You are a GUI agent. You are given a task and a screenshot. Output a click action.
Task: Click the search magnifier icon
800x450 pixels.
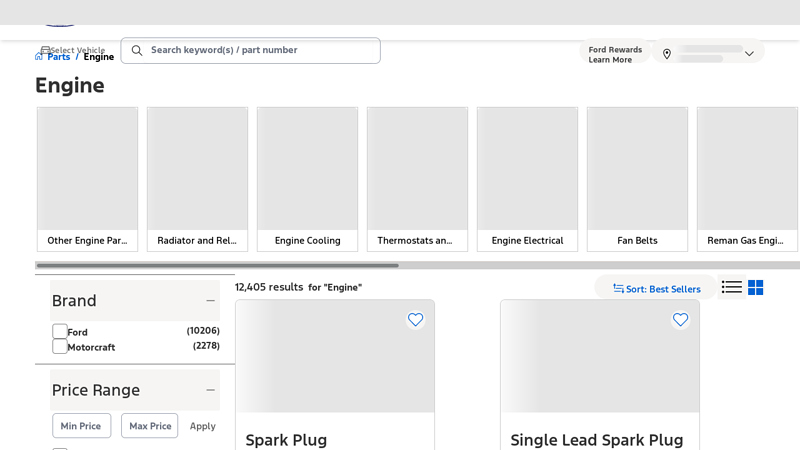pyautogui.click(x=137, y=51)
